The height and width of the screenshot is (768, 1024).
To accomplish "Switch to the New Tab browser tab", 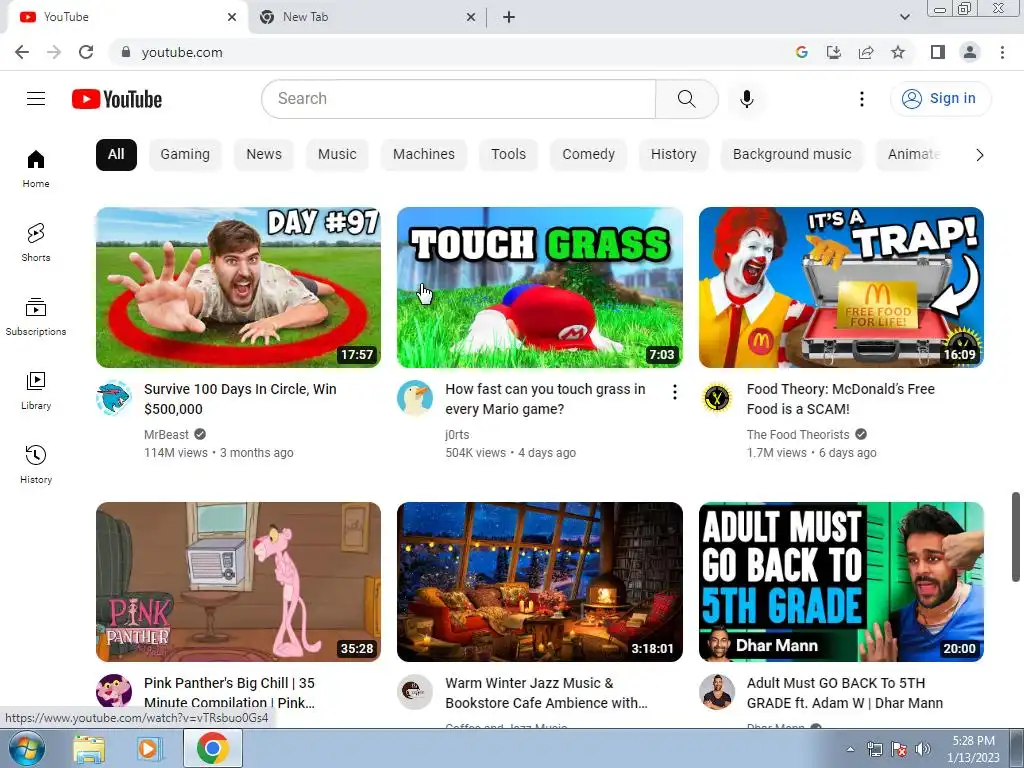I will [368, 17].
